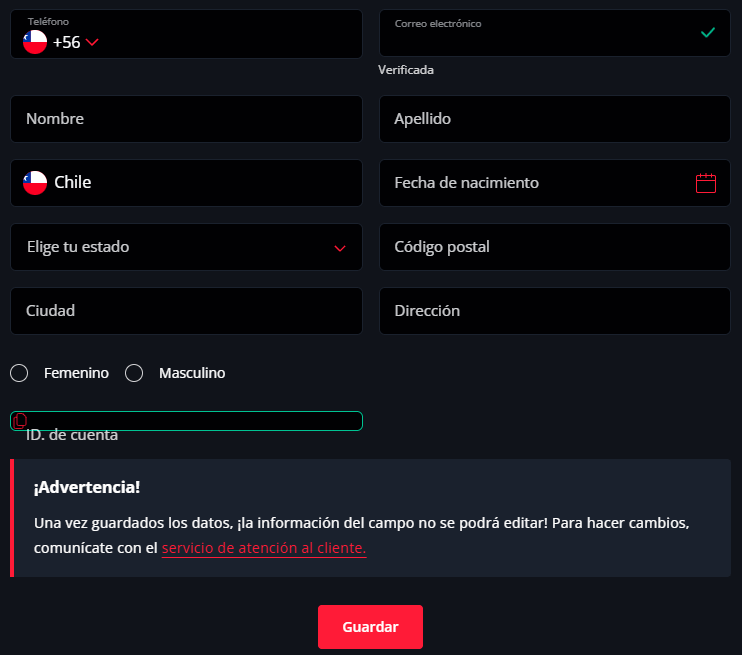
Task: Select the Masculino radio button
Action: [x=134, y=373]
